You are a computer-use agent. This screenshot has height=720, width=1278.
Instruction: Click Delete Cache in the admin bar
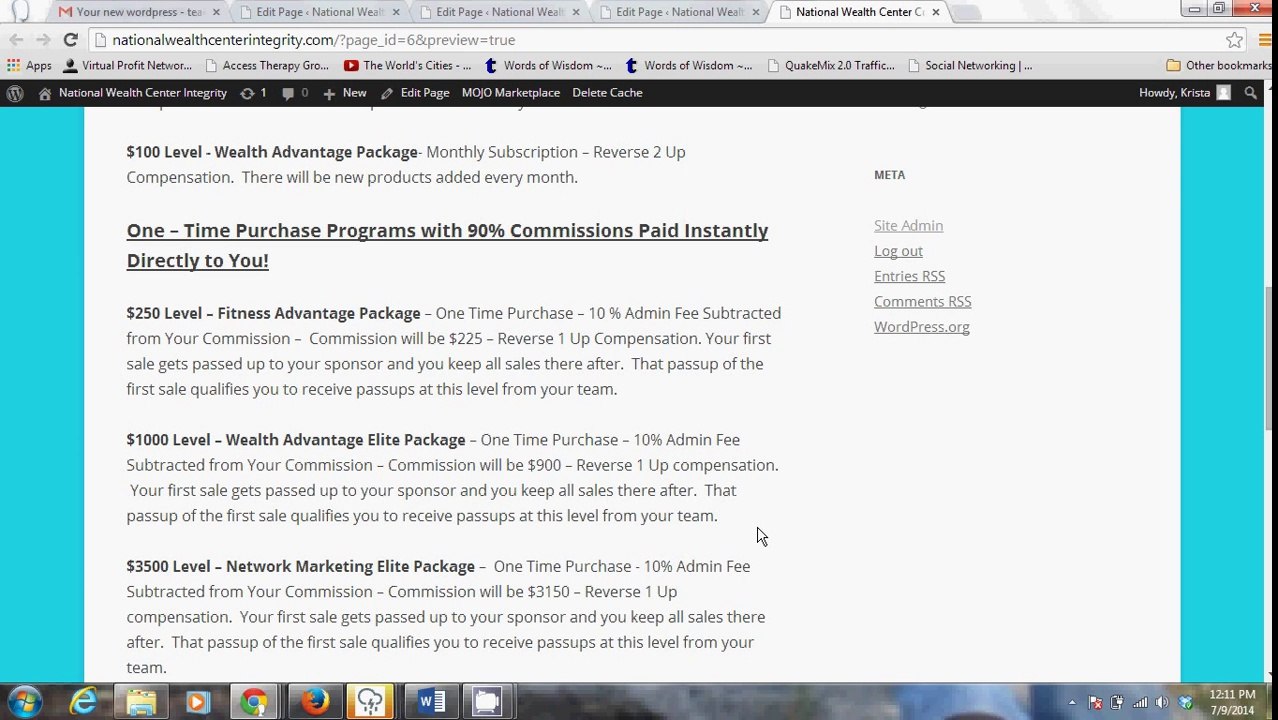point(607,93)
